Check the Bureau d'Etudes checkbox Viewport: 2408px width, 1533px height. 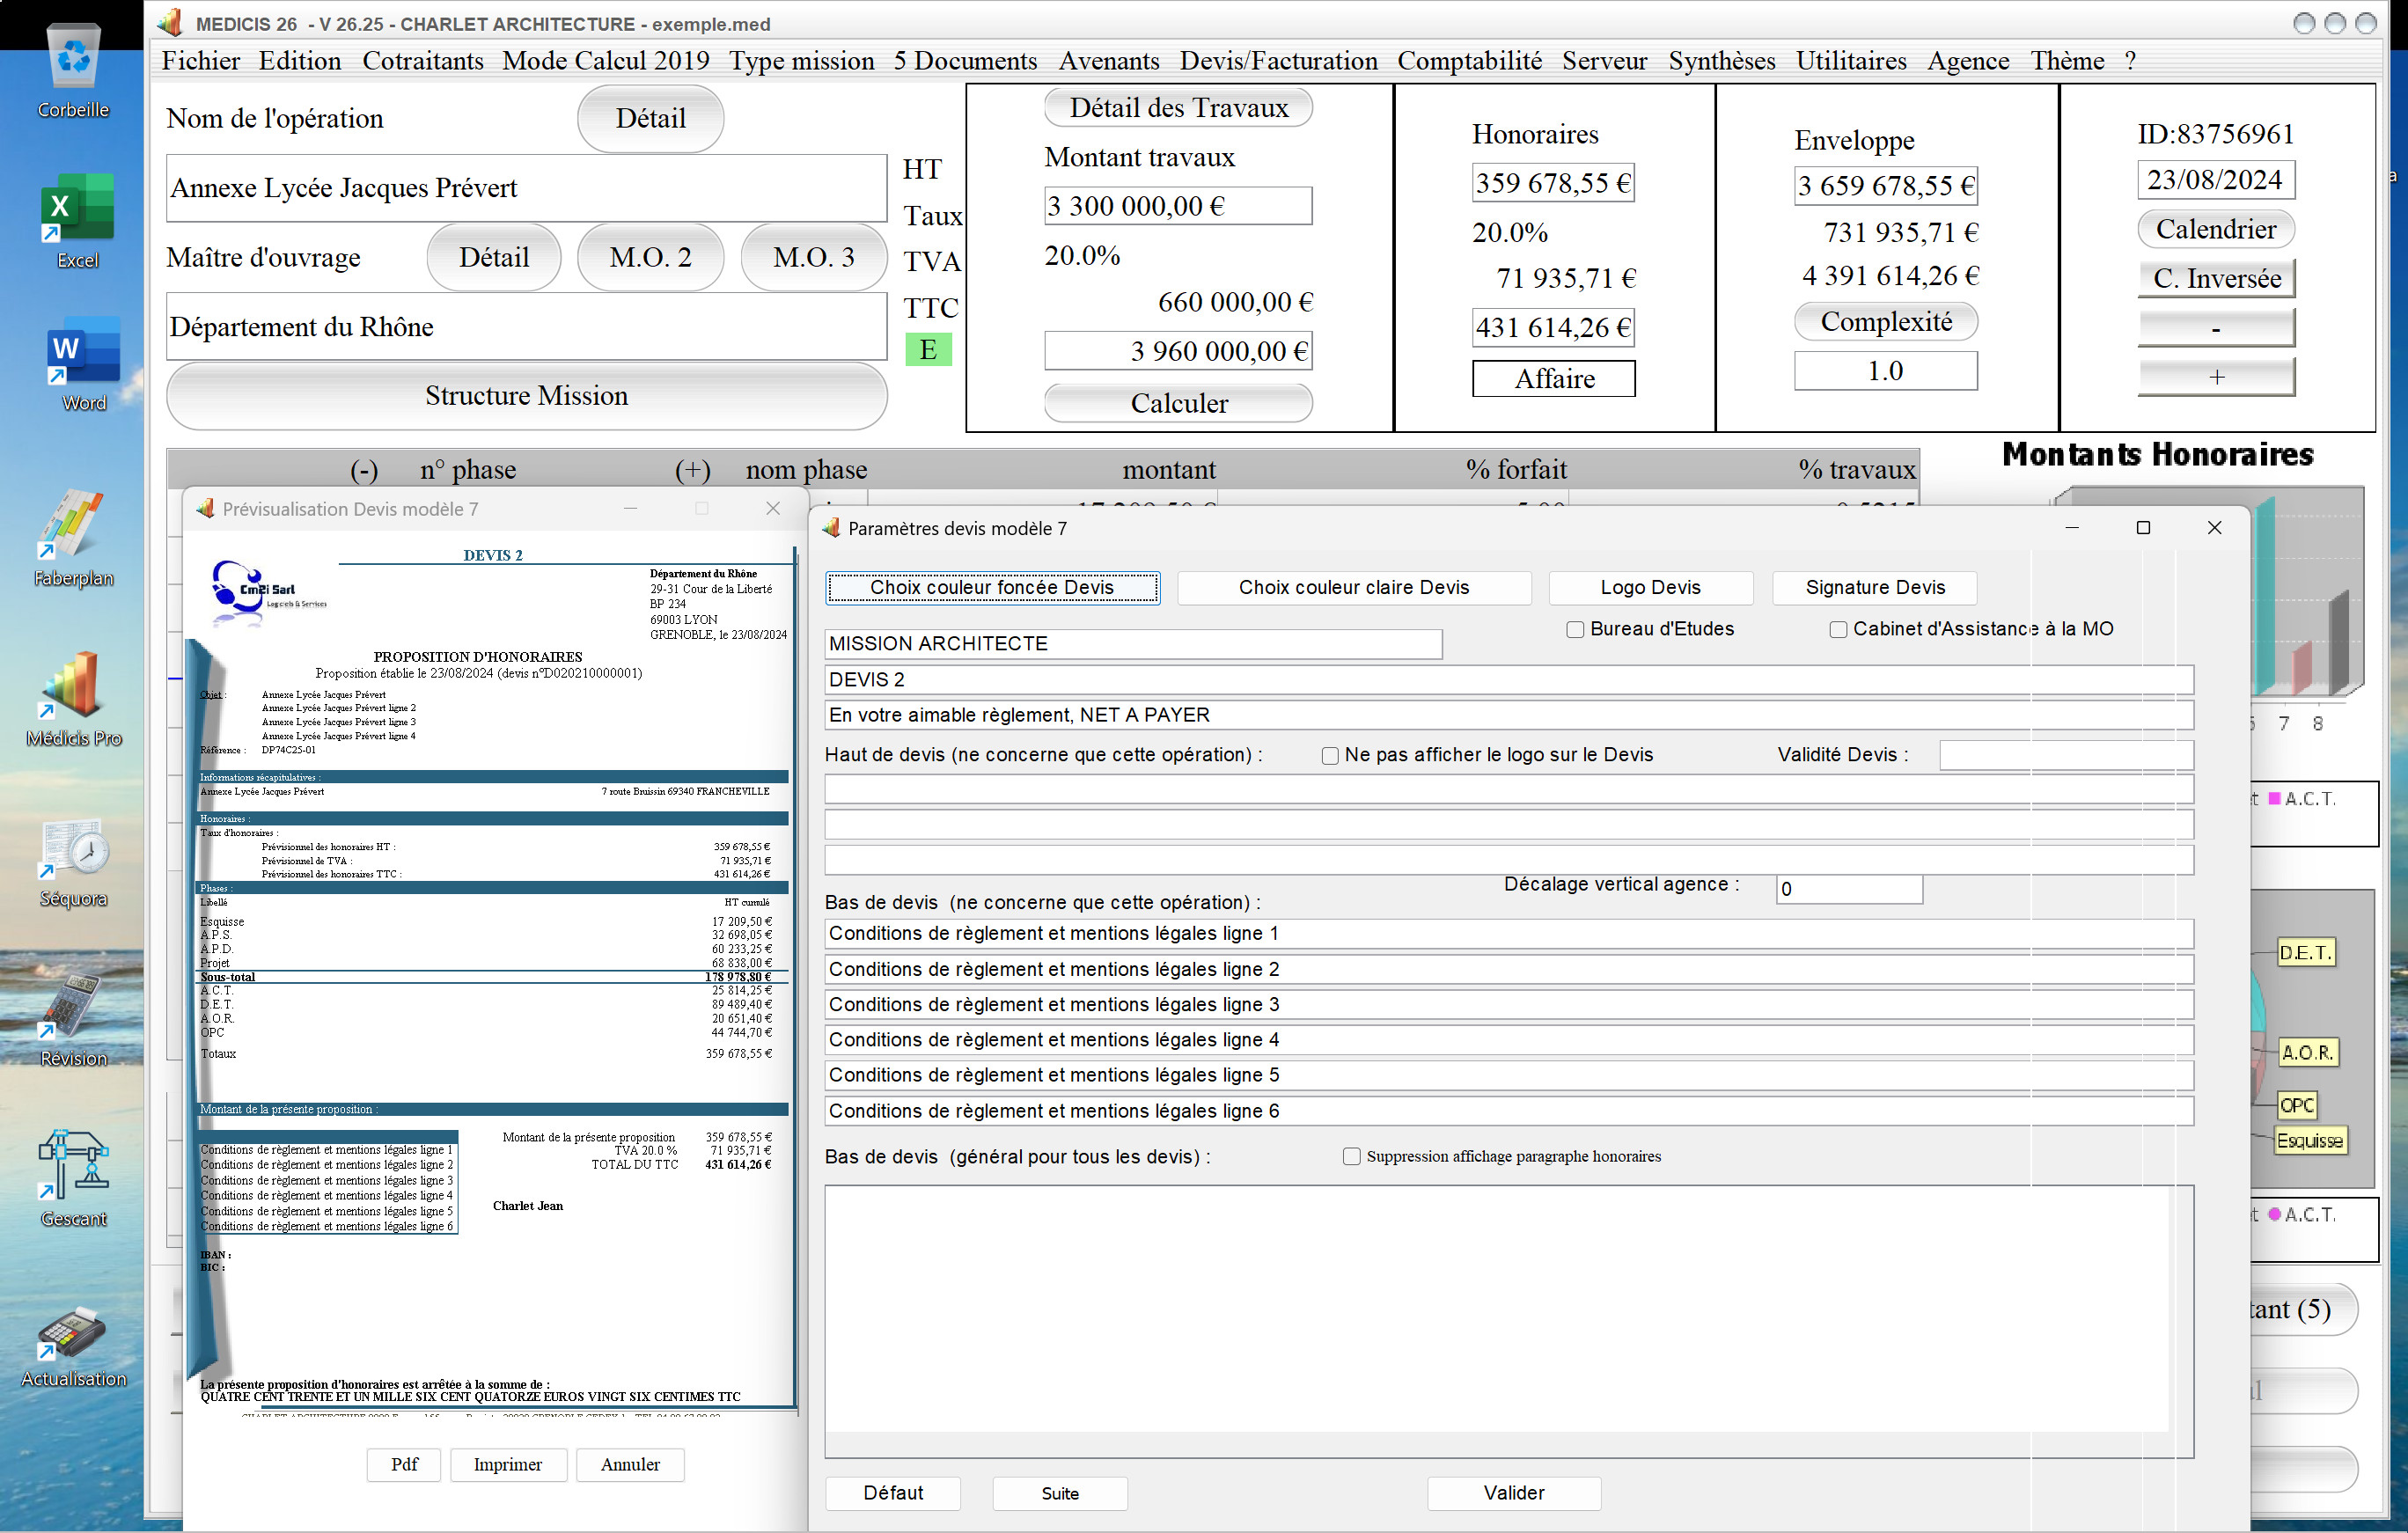1575,629
